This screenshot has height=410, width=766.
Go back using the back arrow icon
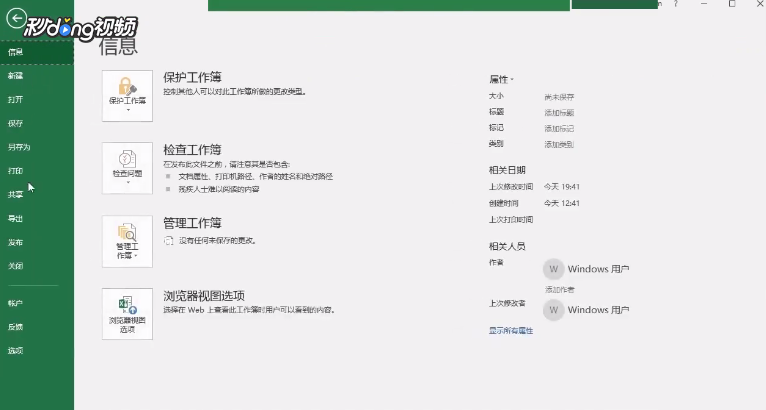click(16, 19)
